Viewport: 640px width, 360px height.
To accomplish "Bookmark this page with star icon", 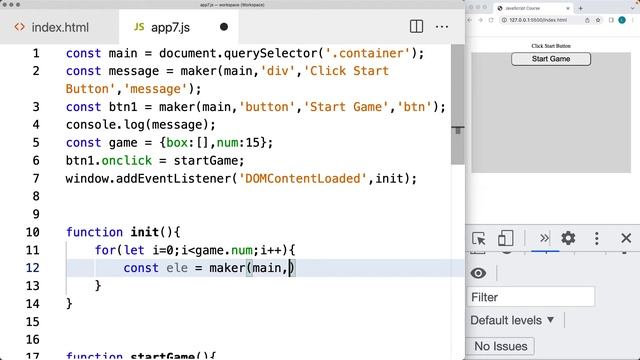I will click(598, 20).
